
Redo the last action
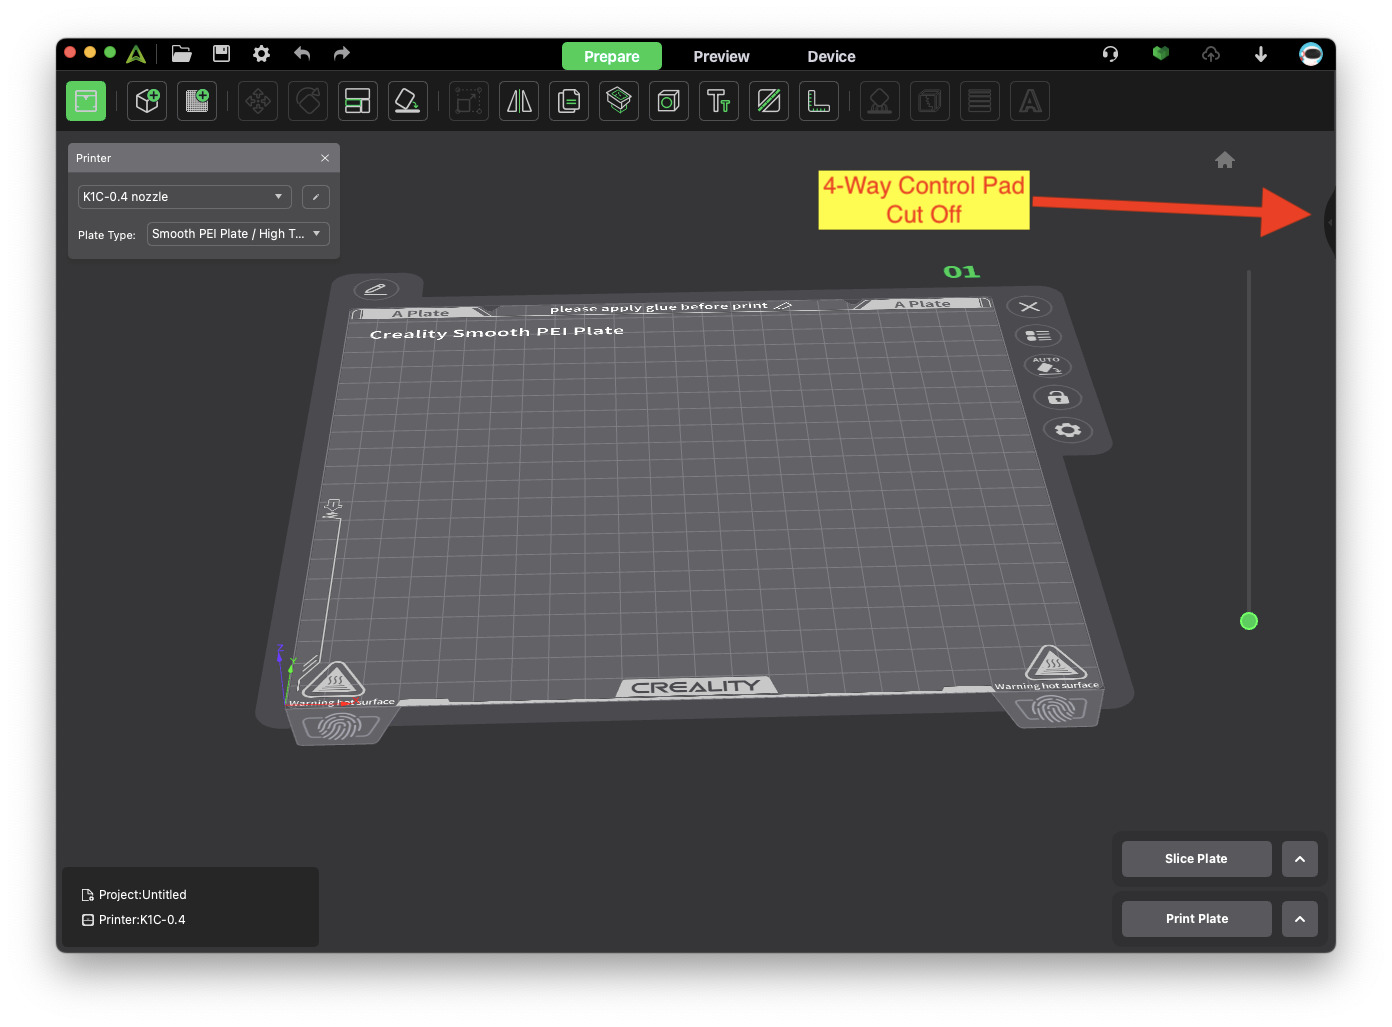click(x=342, y=54)
